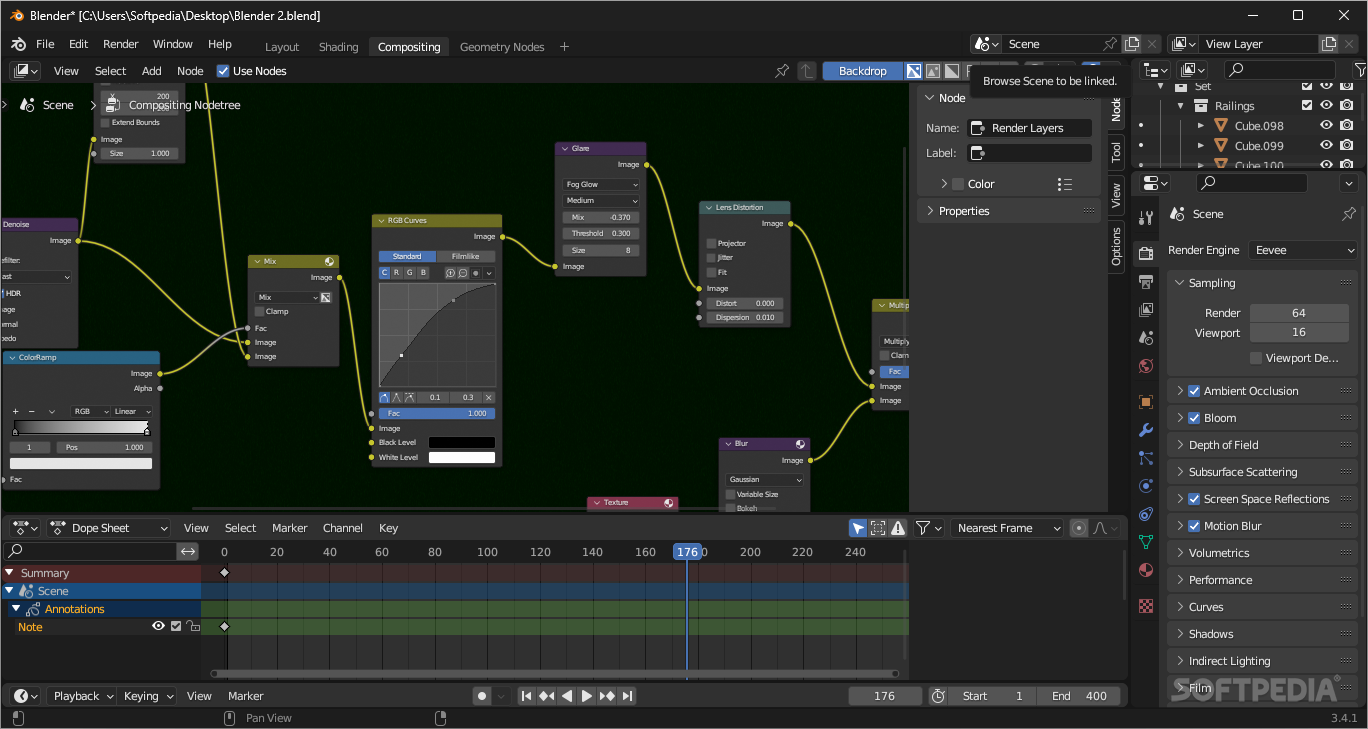This screenshot has width=1368, height=729.
Task: Jump to previous keyframe
Action: [546, 696]
